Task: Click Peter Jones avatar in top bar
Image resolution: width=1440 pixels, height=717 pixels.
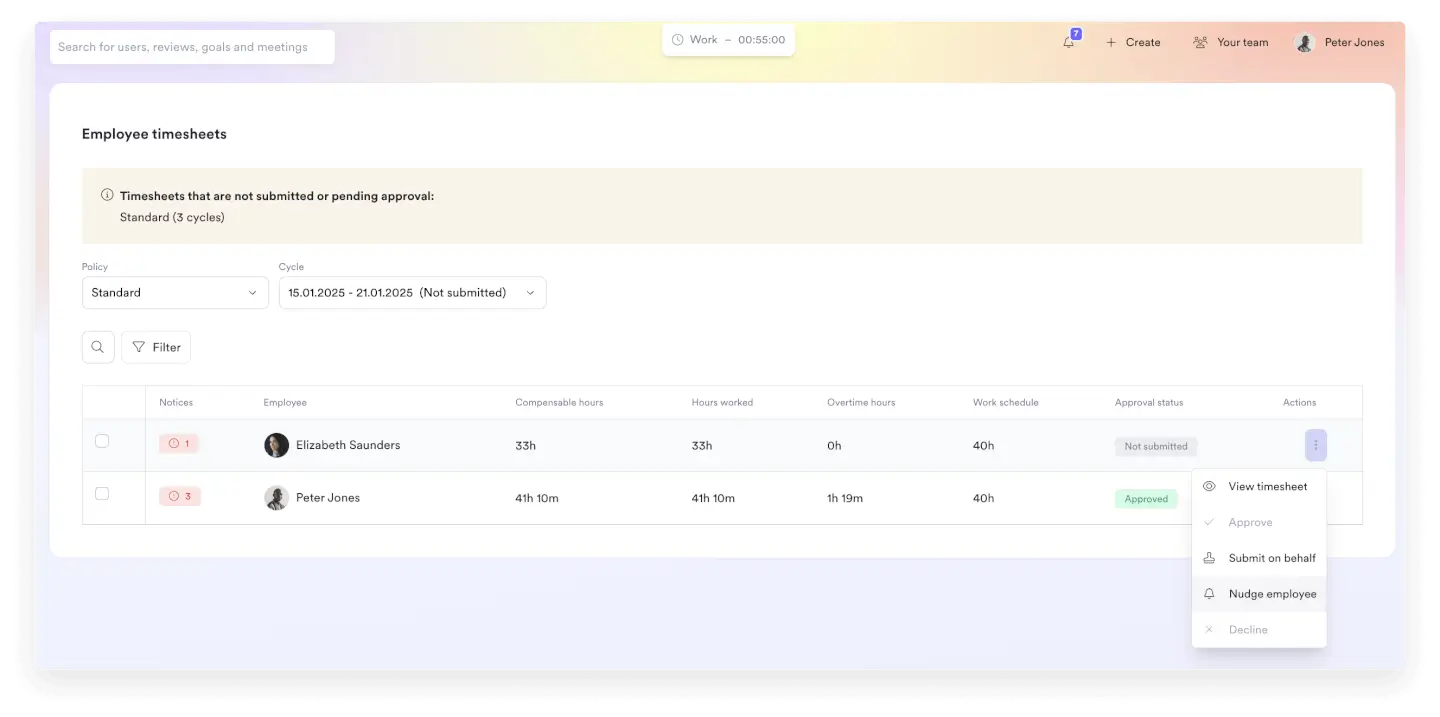Action: 1305,42
